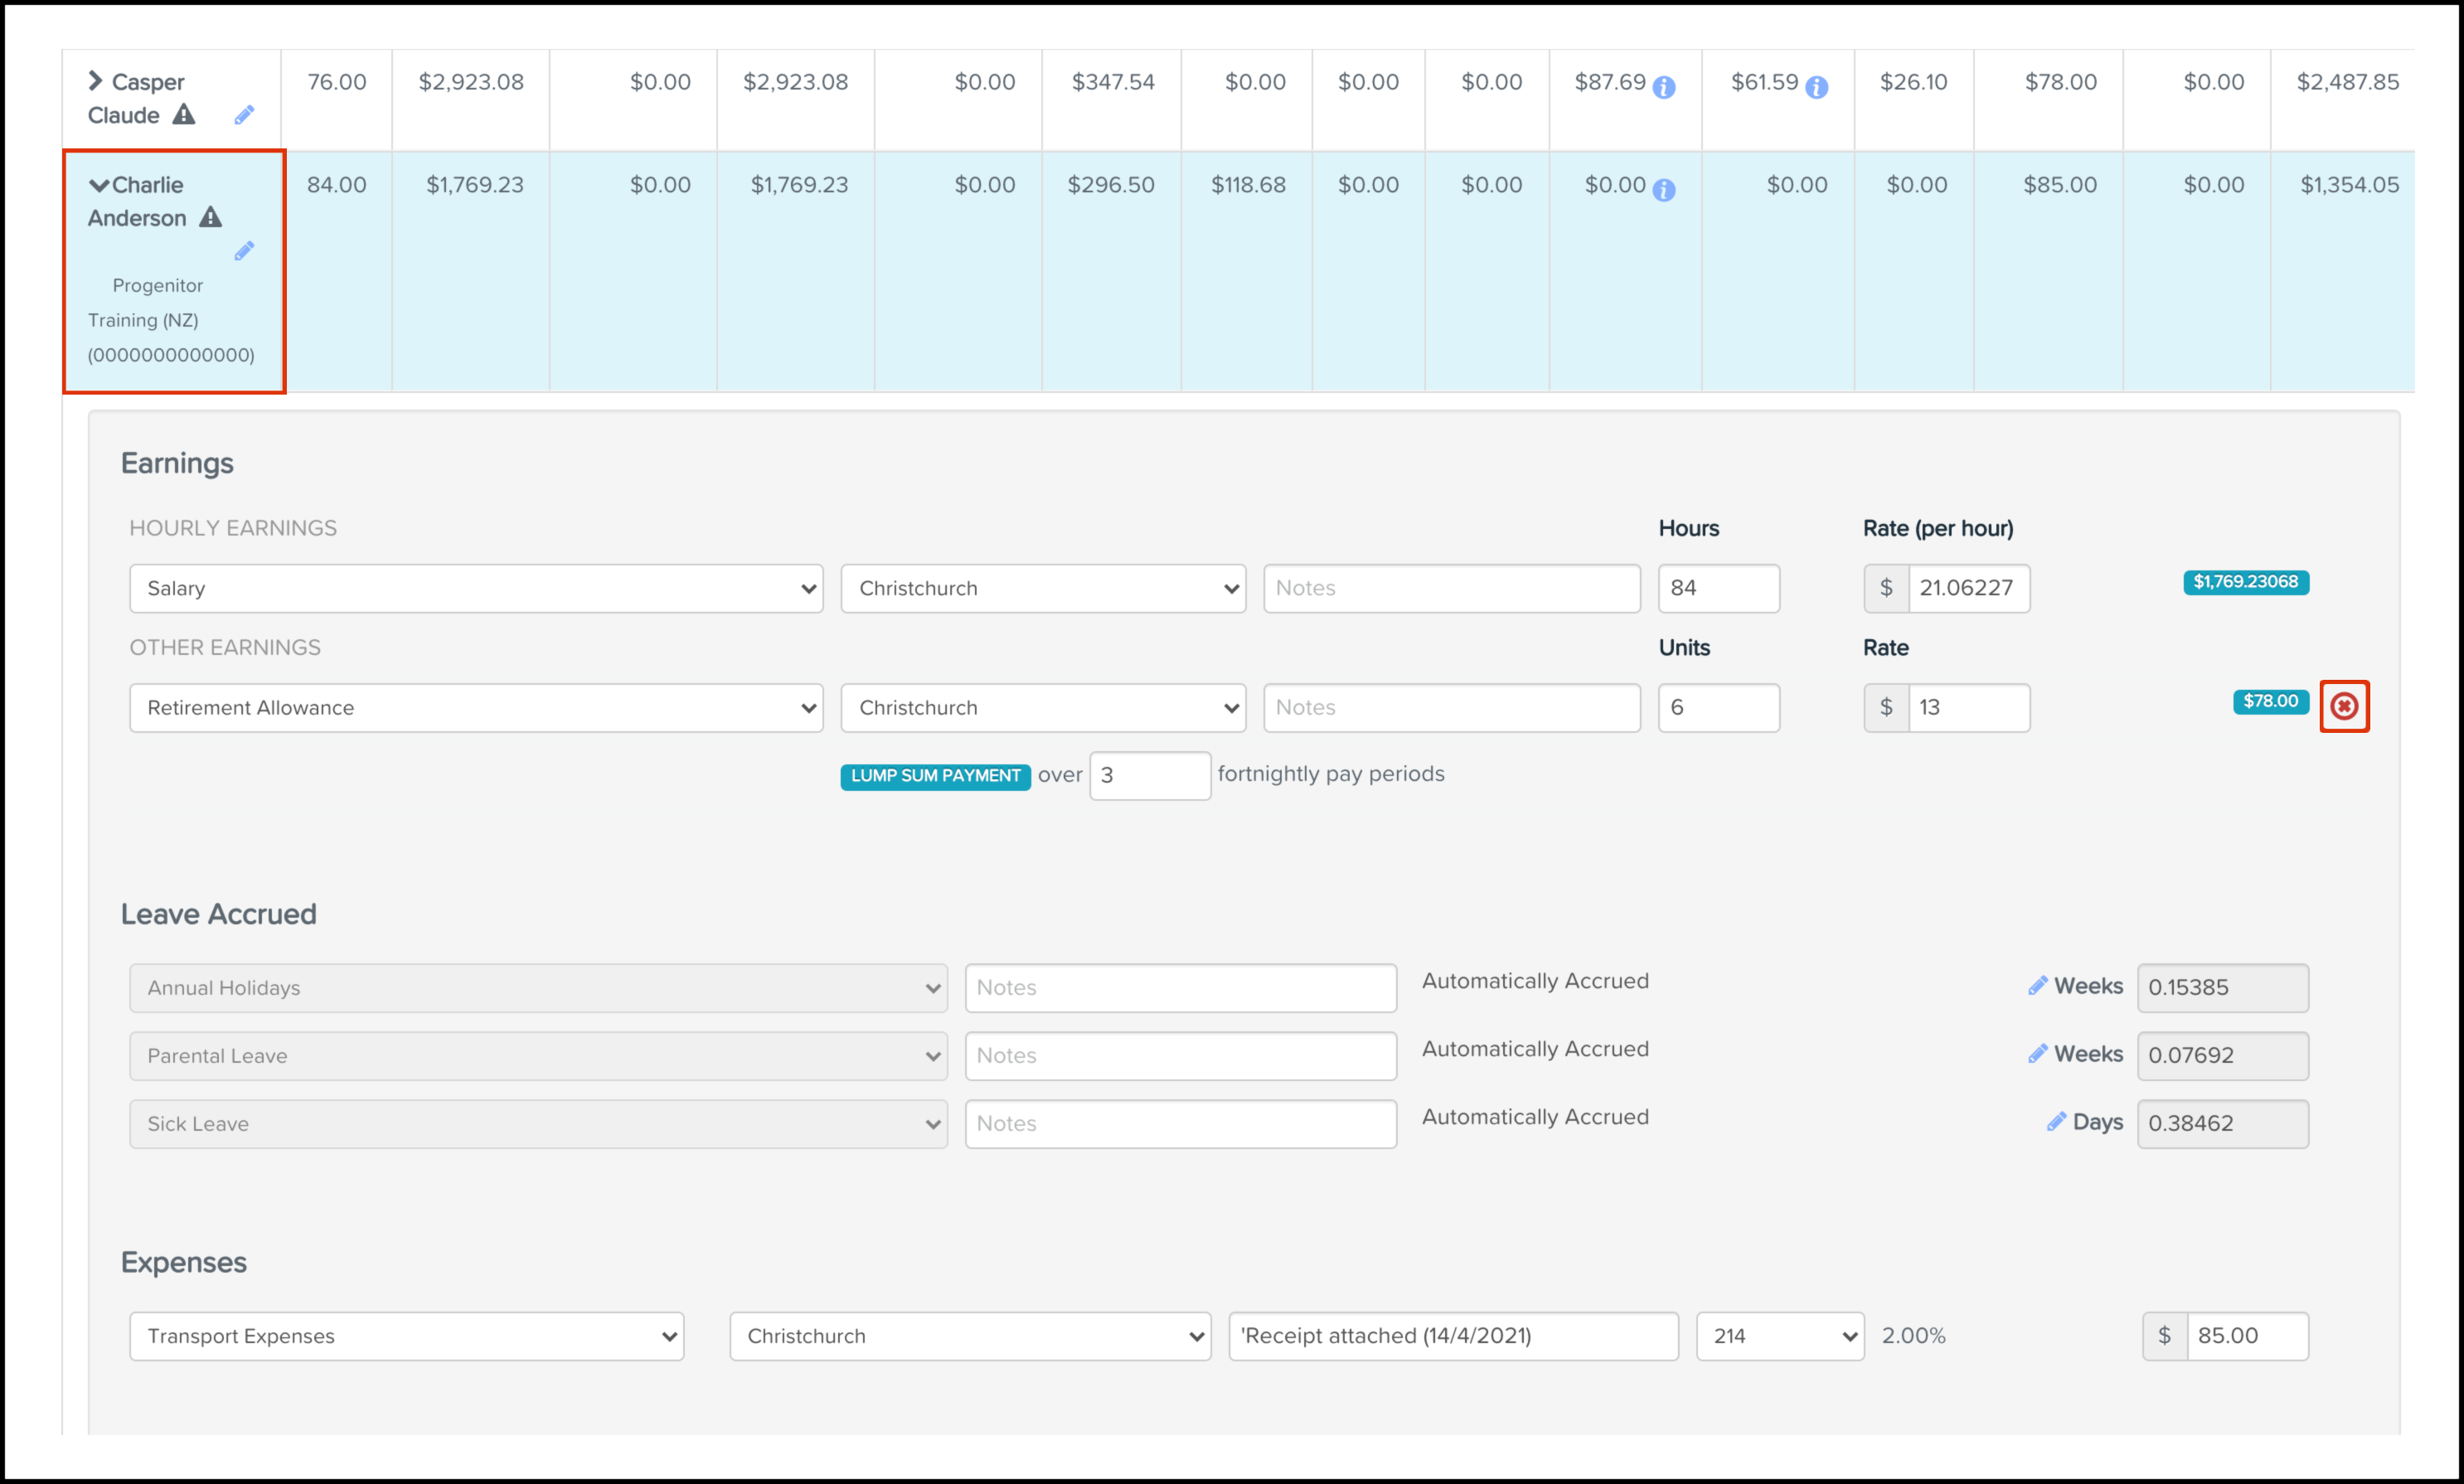
Task: Click info icon next to $61.59
Action: (x=1817, y=88)
